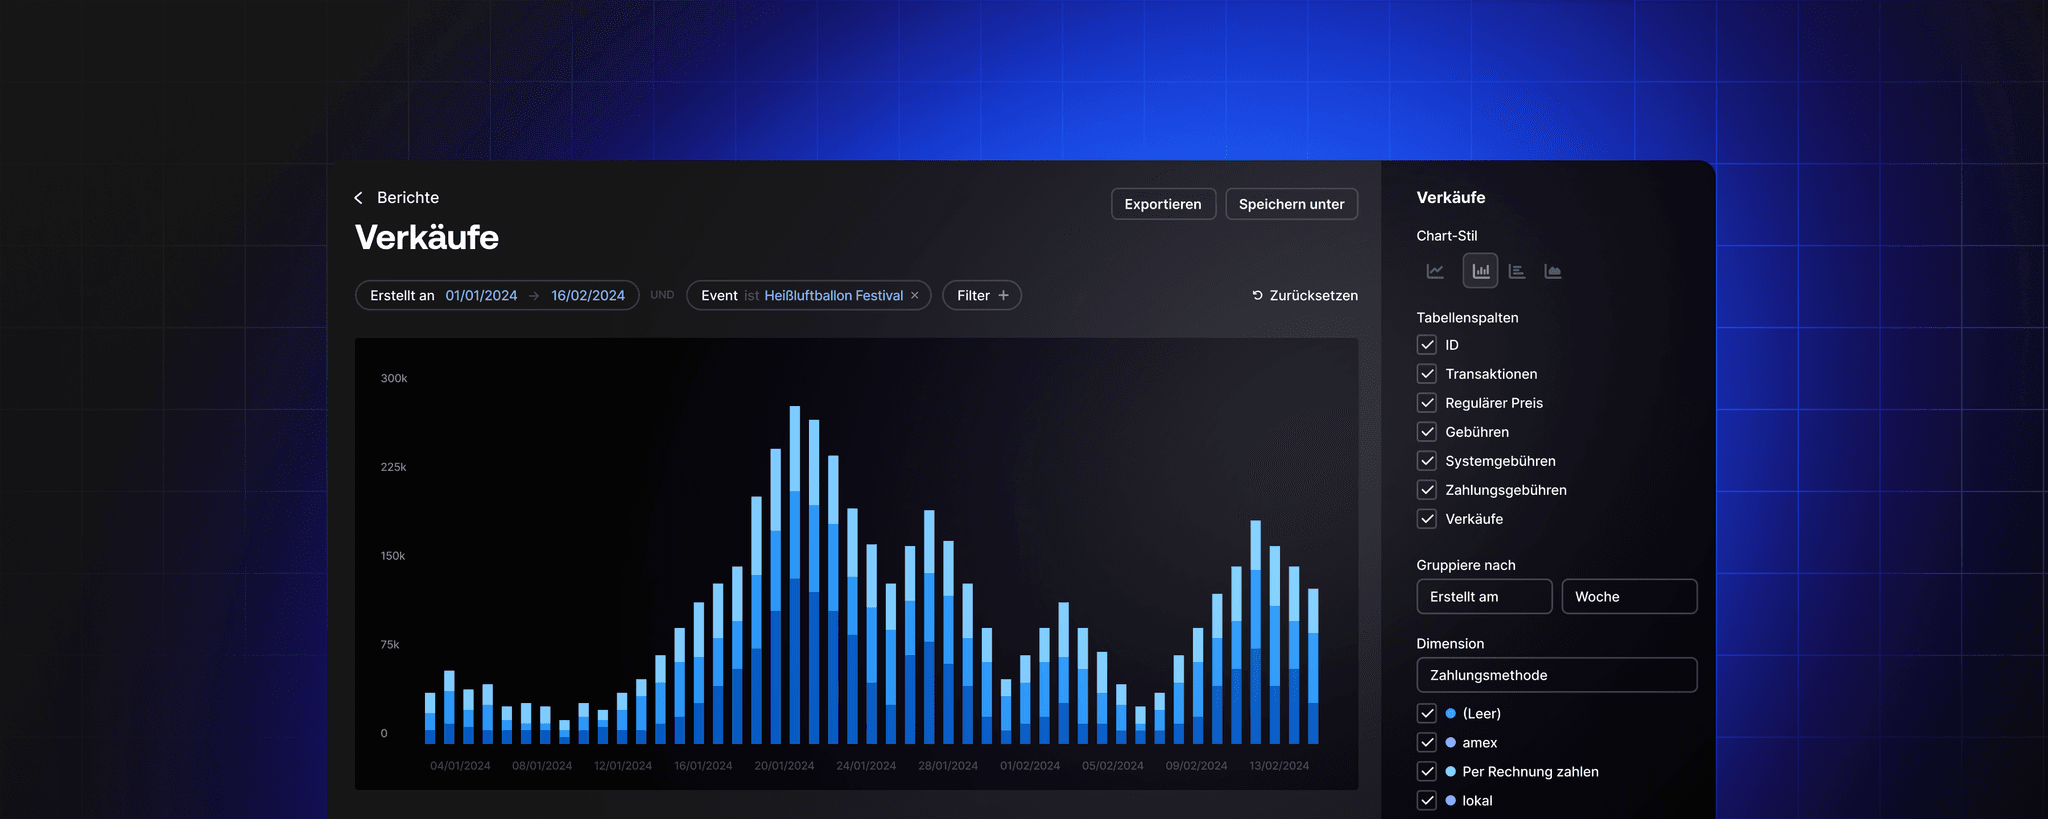Remove the Heißluftballon Festival event filter
This screenshot has width=2048, height=819.
pos(914,295)
